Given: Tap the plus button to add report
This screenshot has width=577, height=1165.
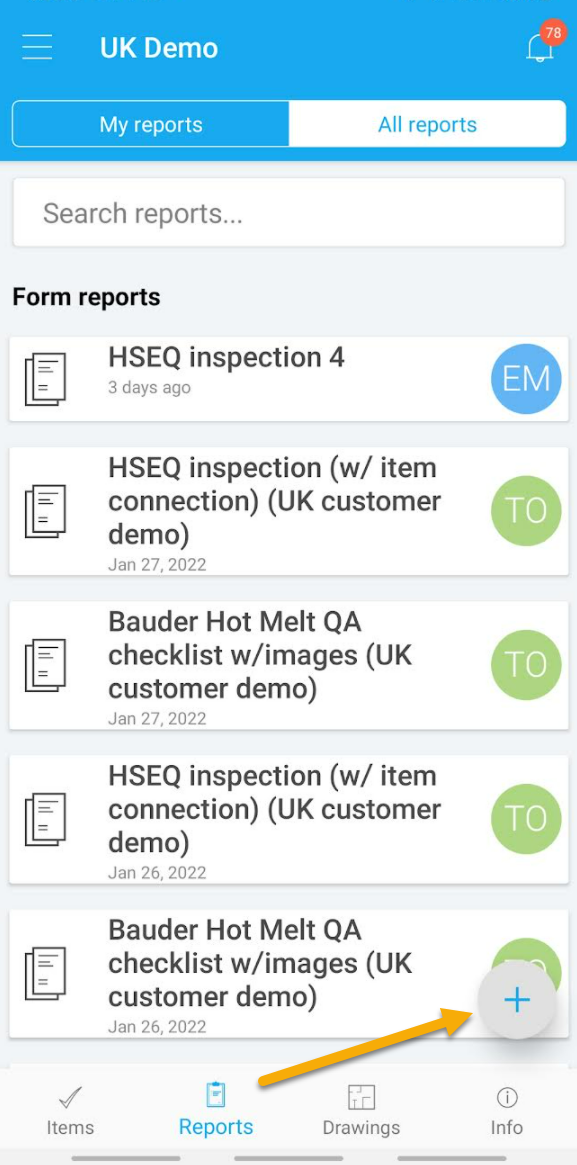Looking at the screenshot, I should pos(517,1000).
